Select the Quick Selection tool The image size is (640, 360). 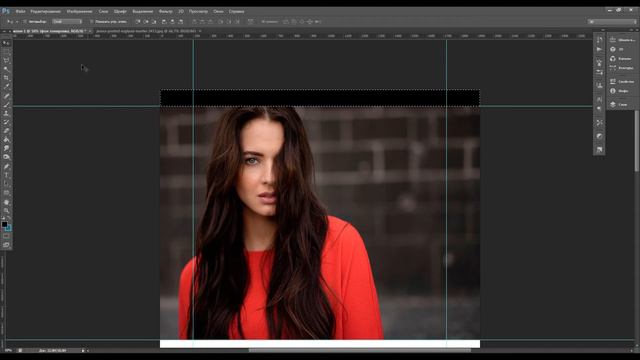[x=6, y=69]
